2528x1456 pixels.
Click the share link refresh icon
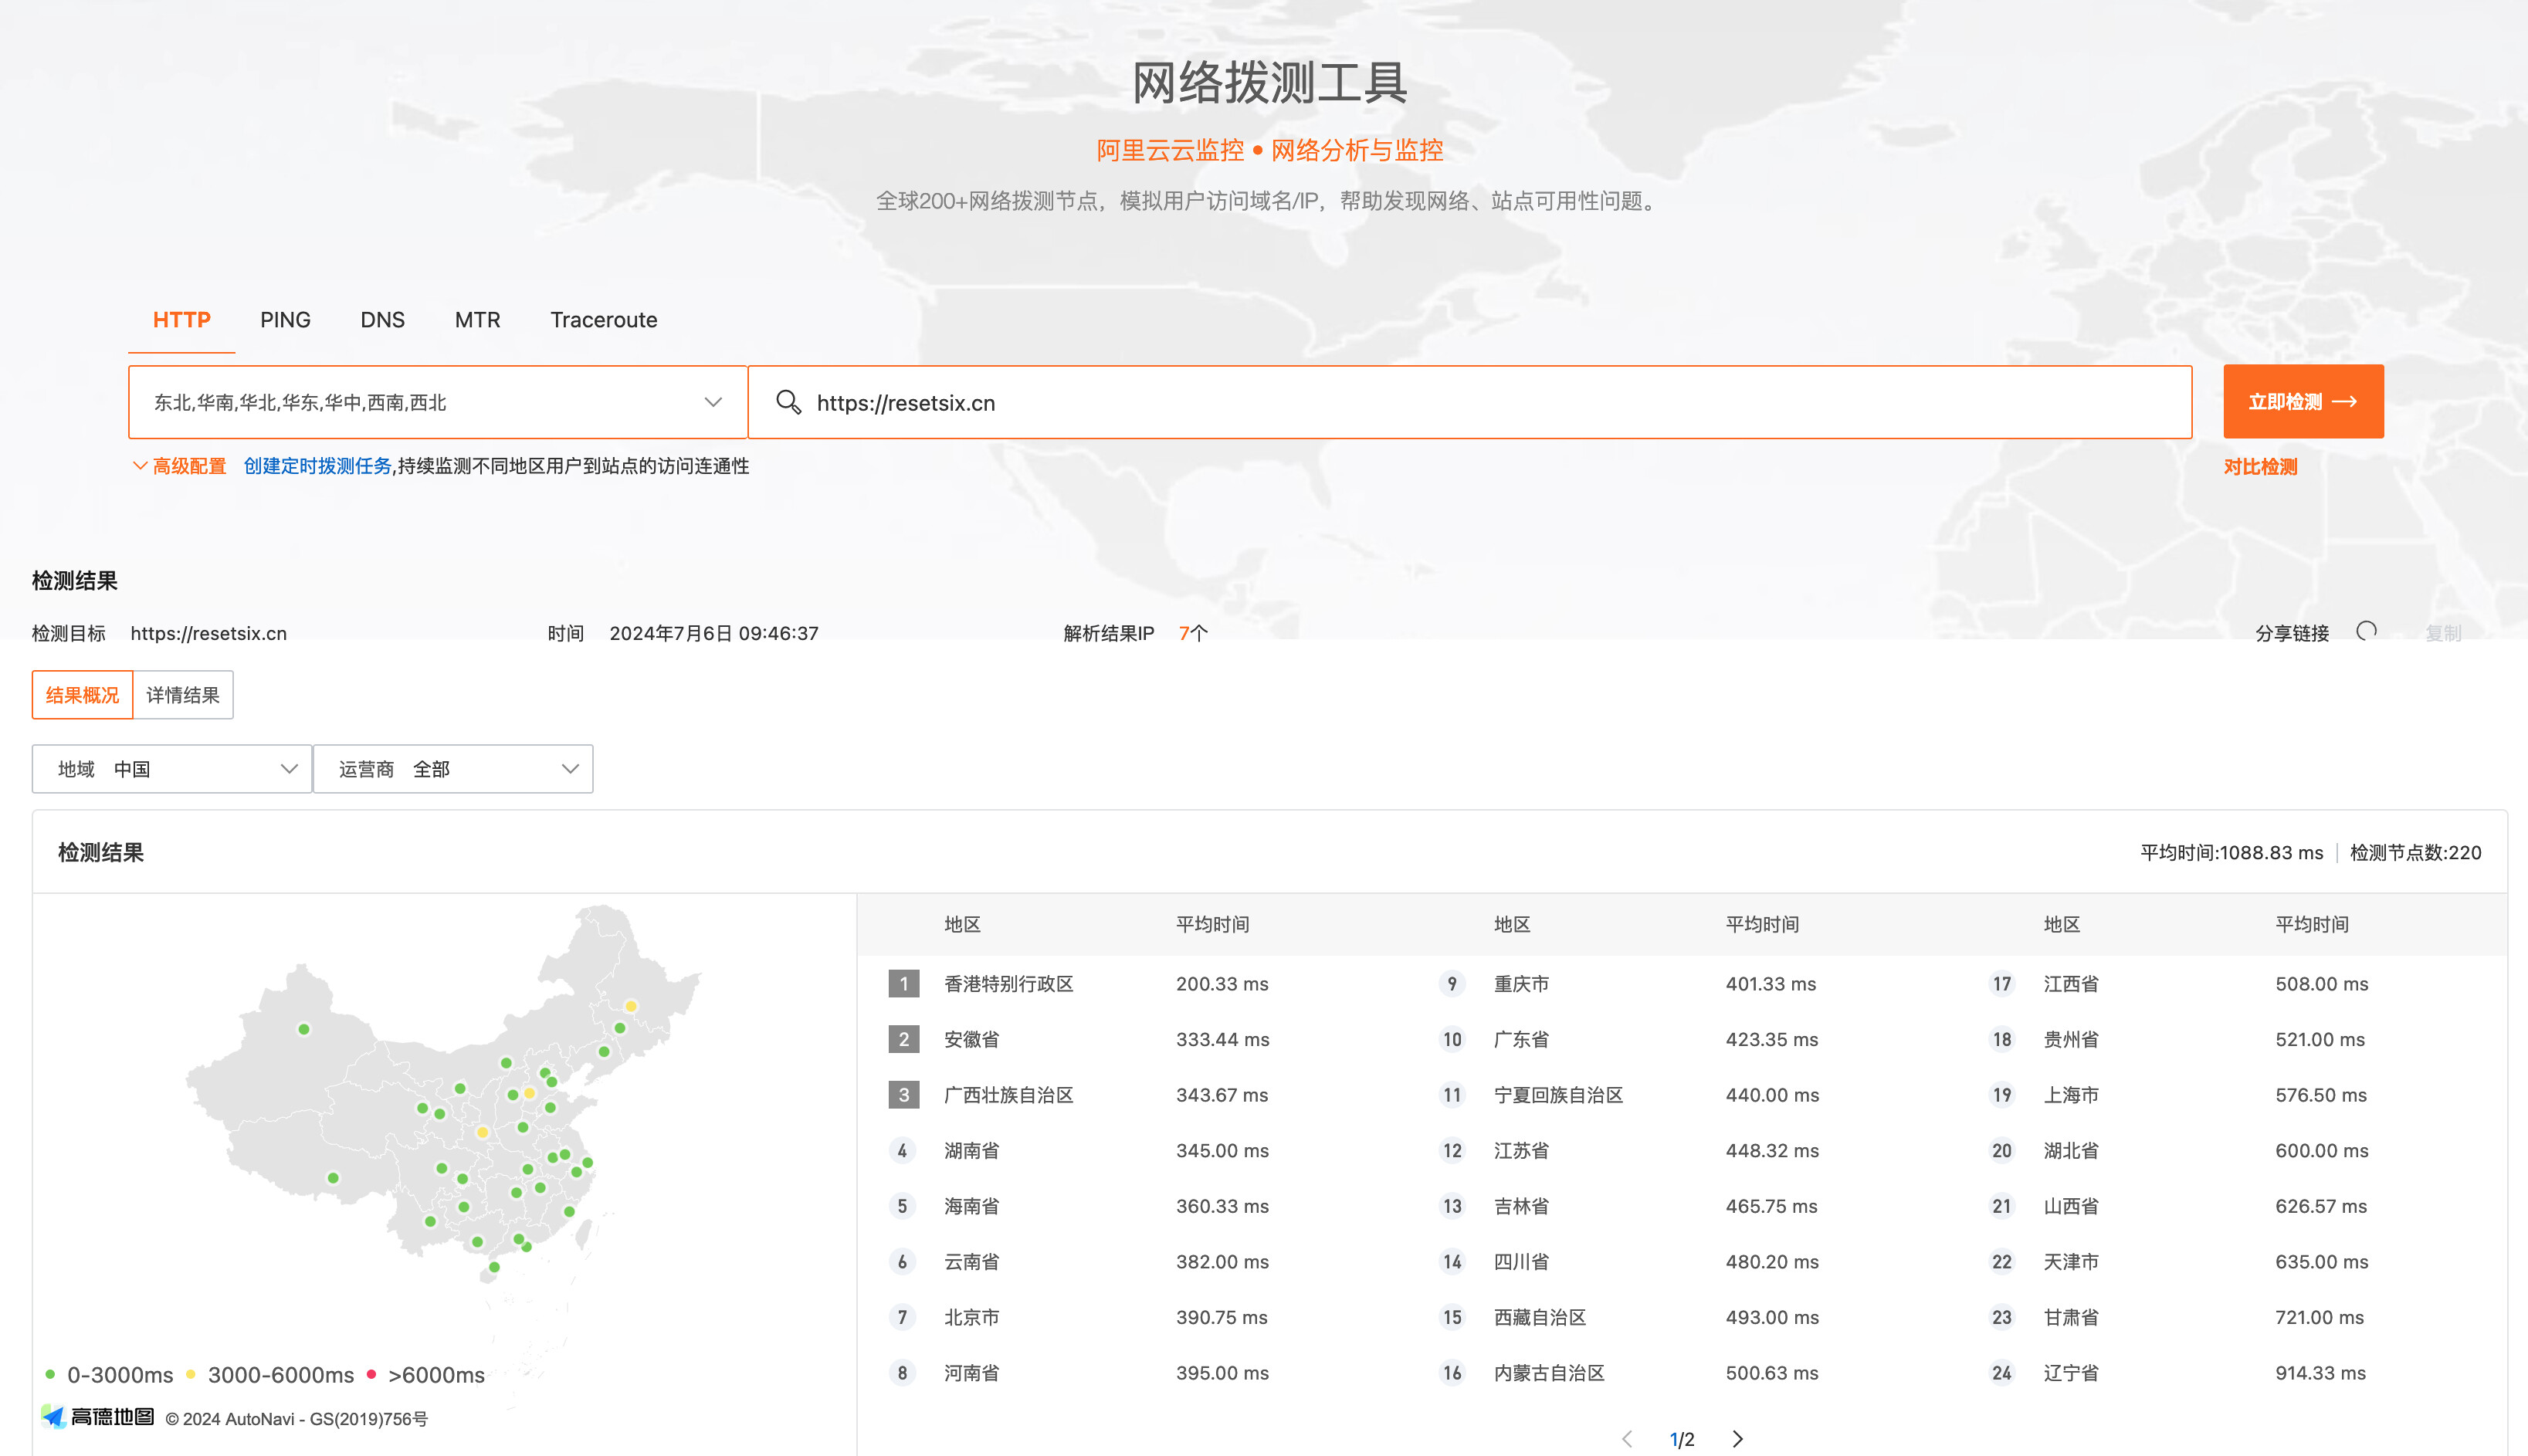(x=2366, y=631)
